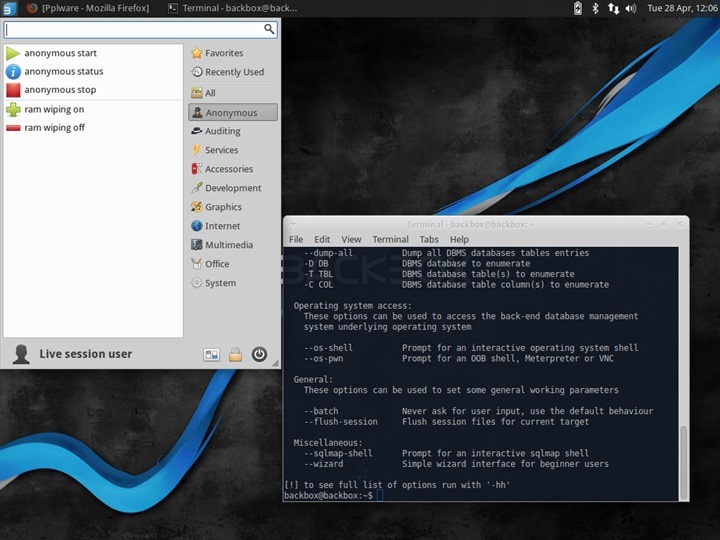Open System category
The image size is (720, 540).
pyautogui.click(x=233, y=283)
